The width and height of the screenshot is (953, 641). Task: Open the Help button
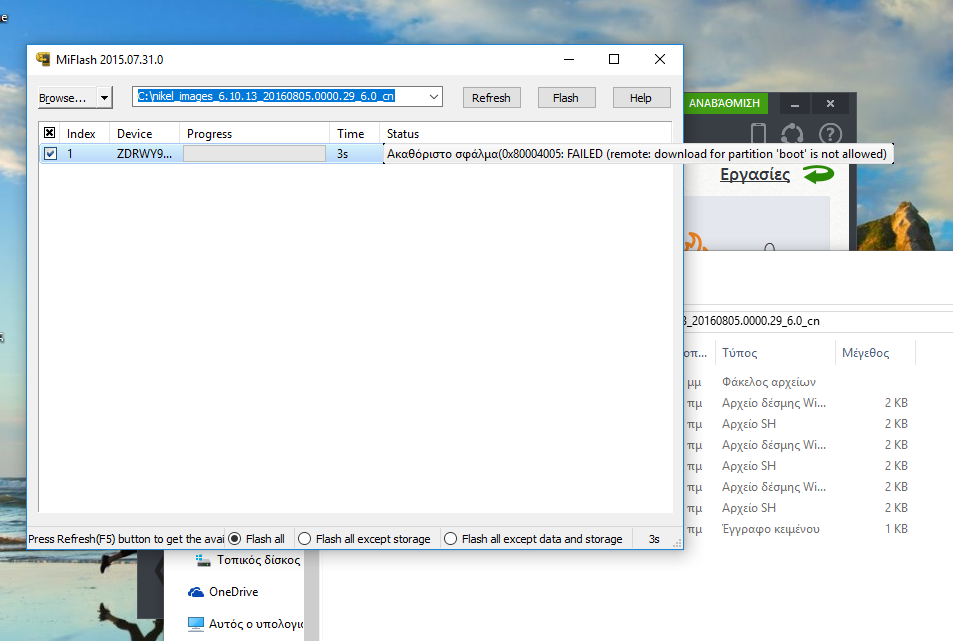click(641, 98)
